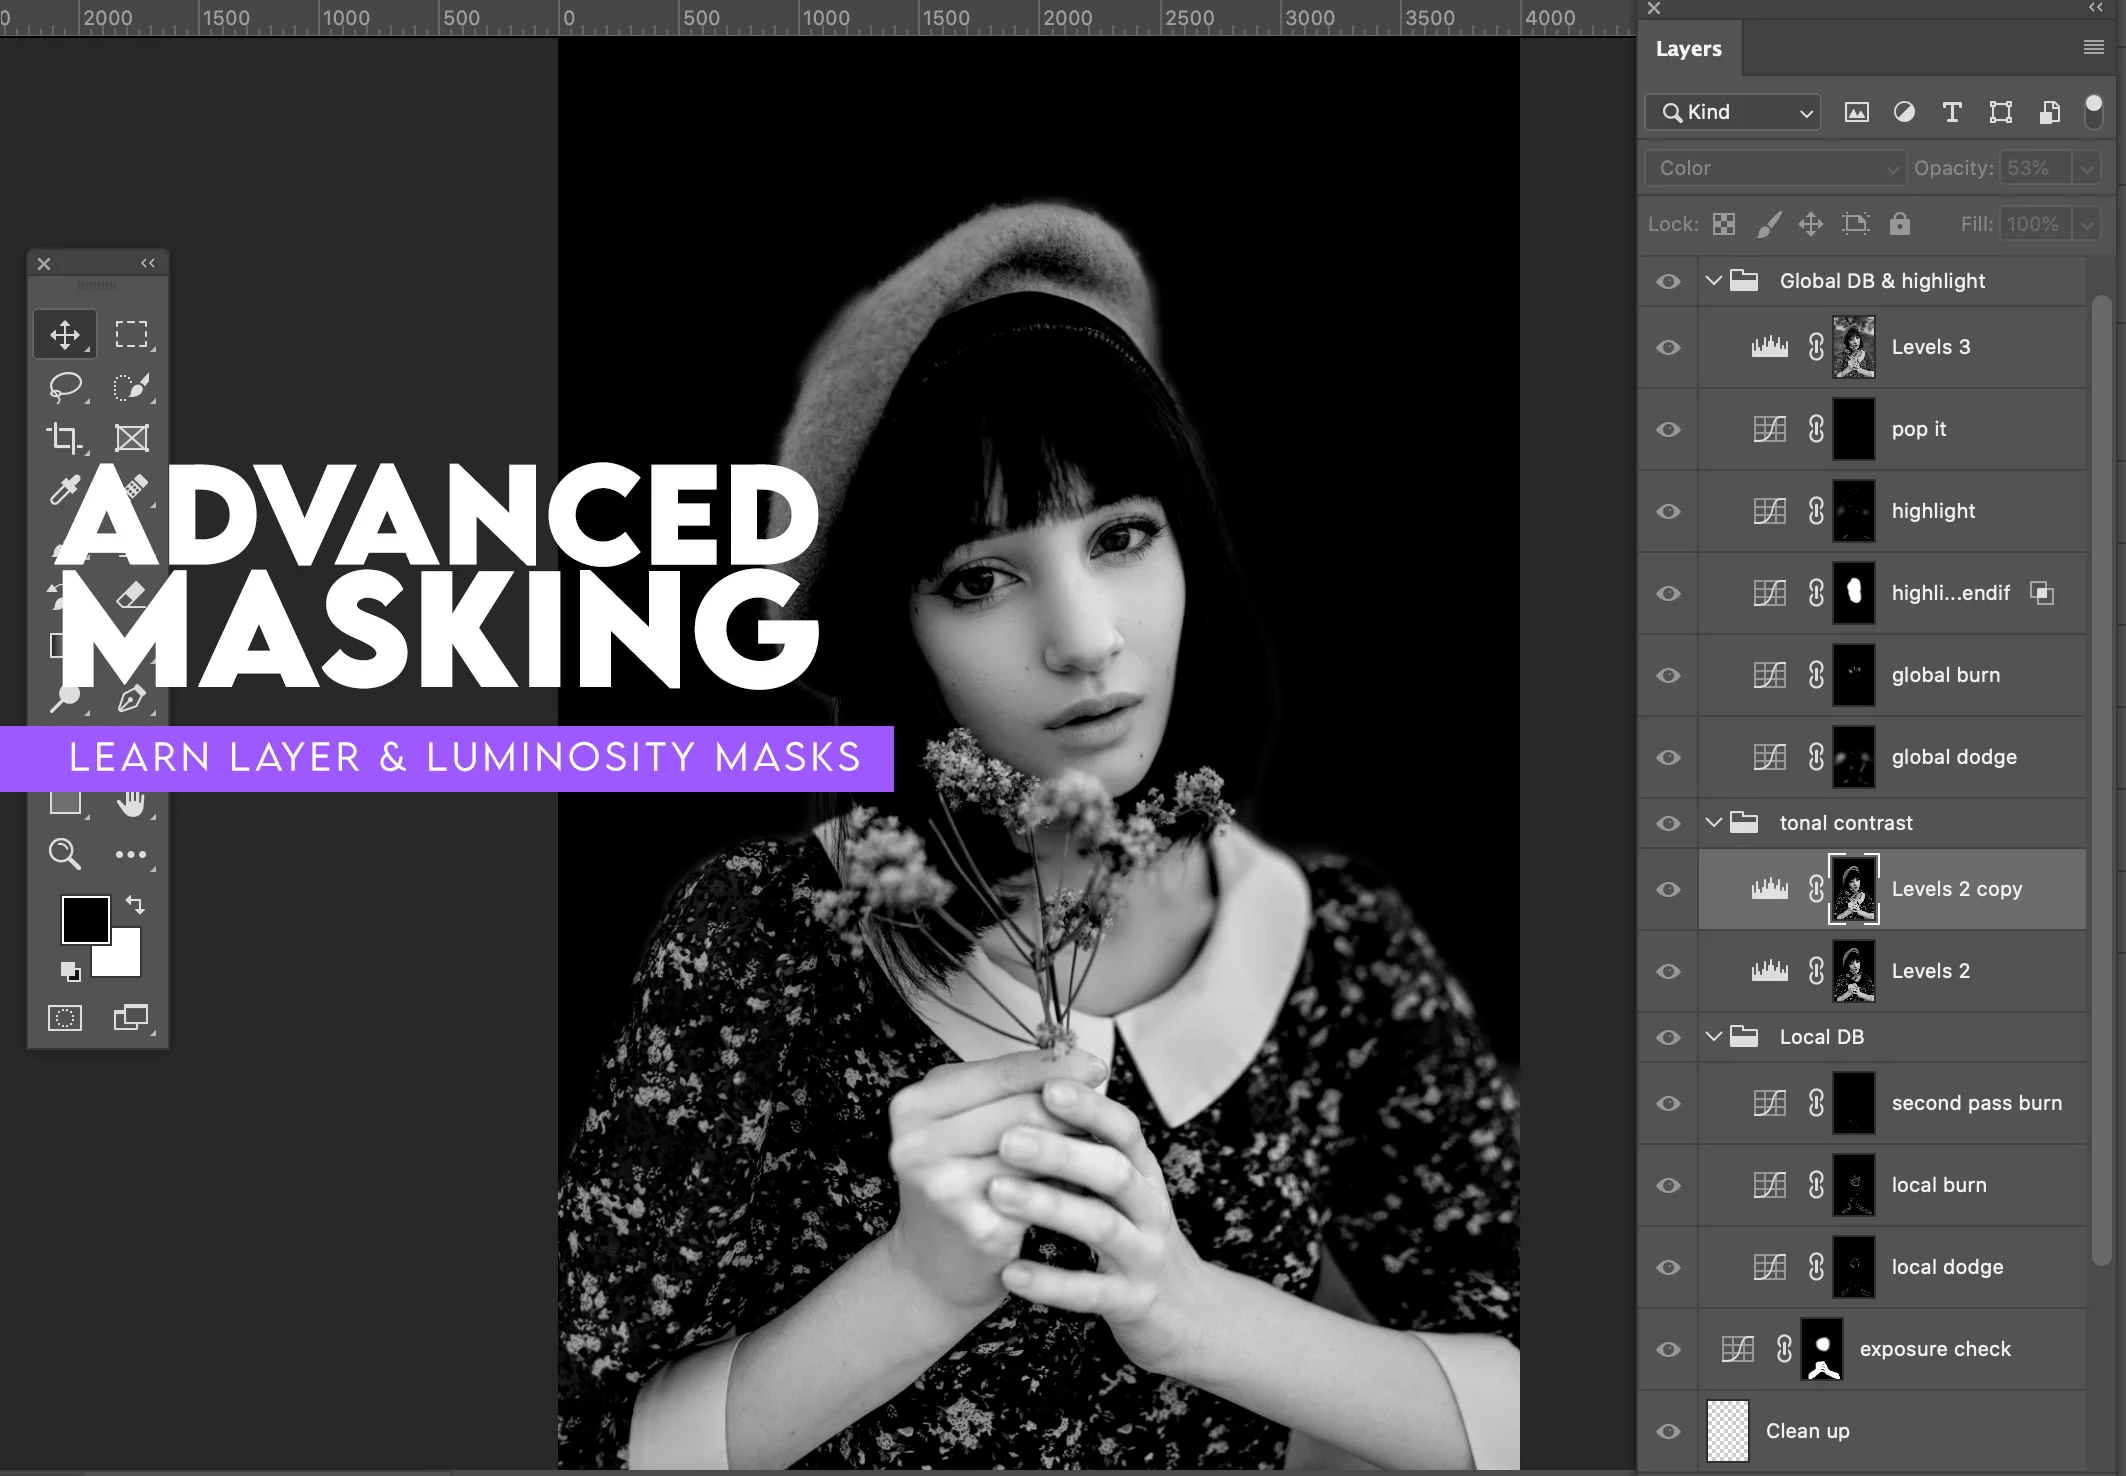This screenshot has height=1476, width=2126.
Task: Open the Layers panel tab
Action: pos(1688,49)
